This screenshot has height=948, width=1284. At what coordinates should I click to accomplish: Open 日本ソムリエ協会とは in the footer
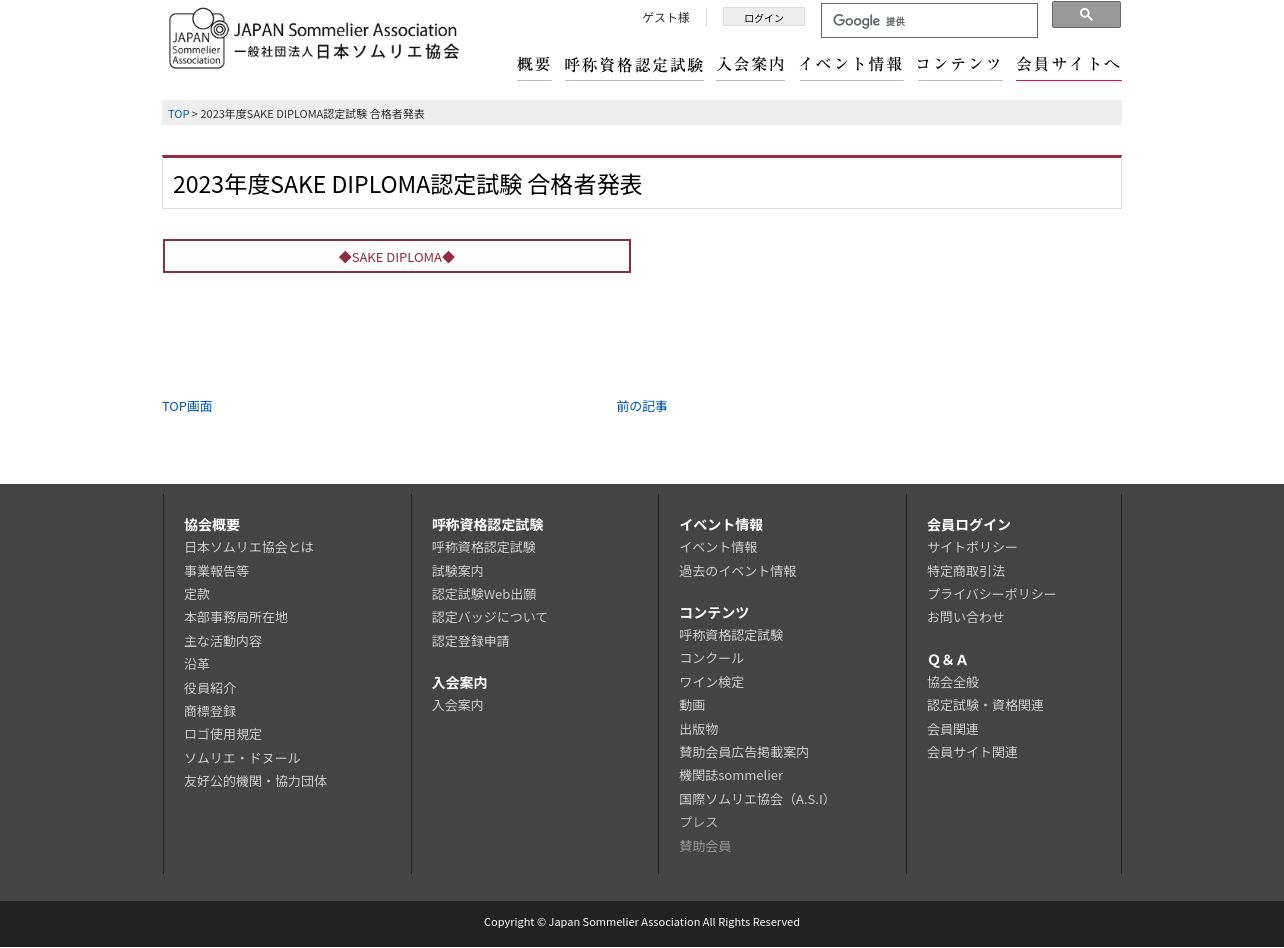click(x=249, y=547)
